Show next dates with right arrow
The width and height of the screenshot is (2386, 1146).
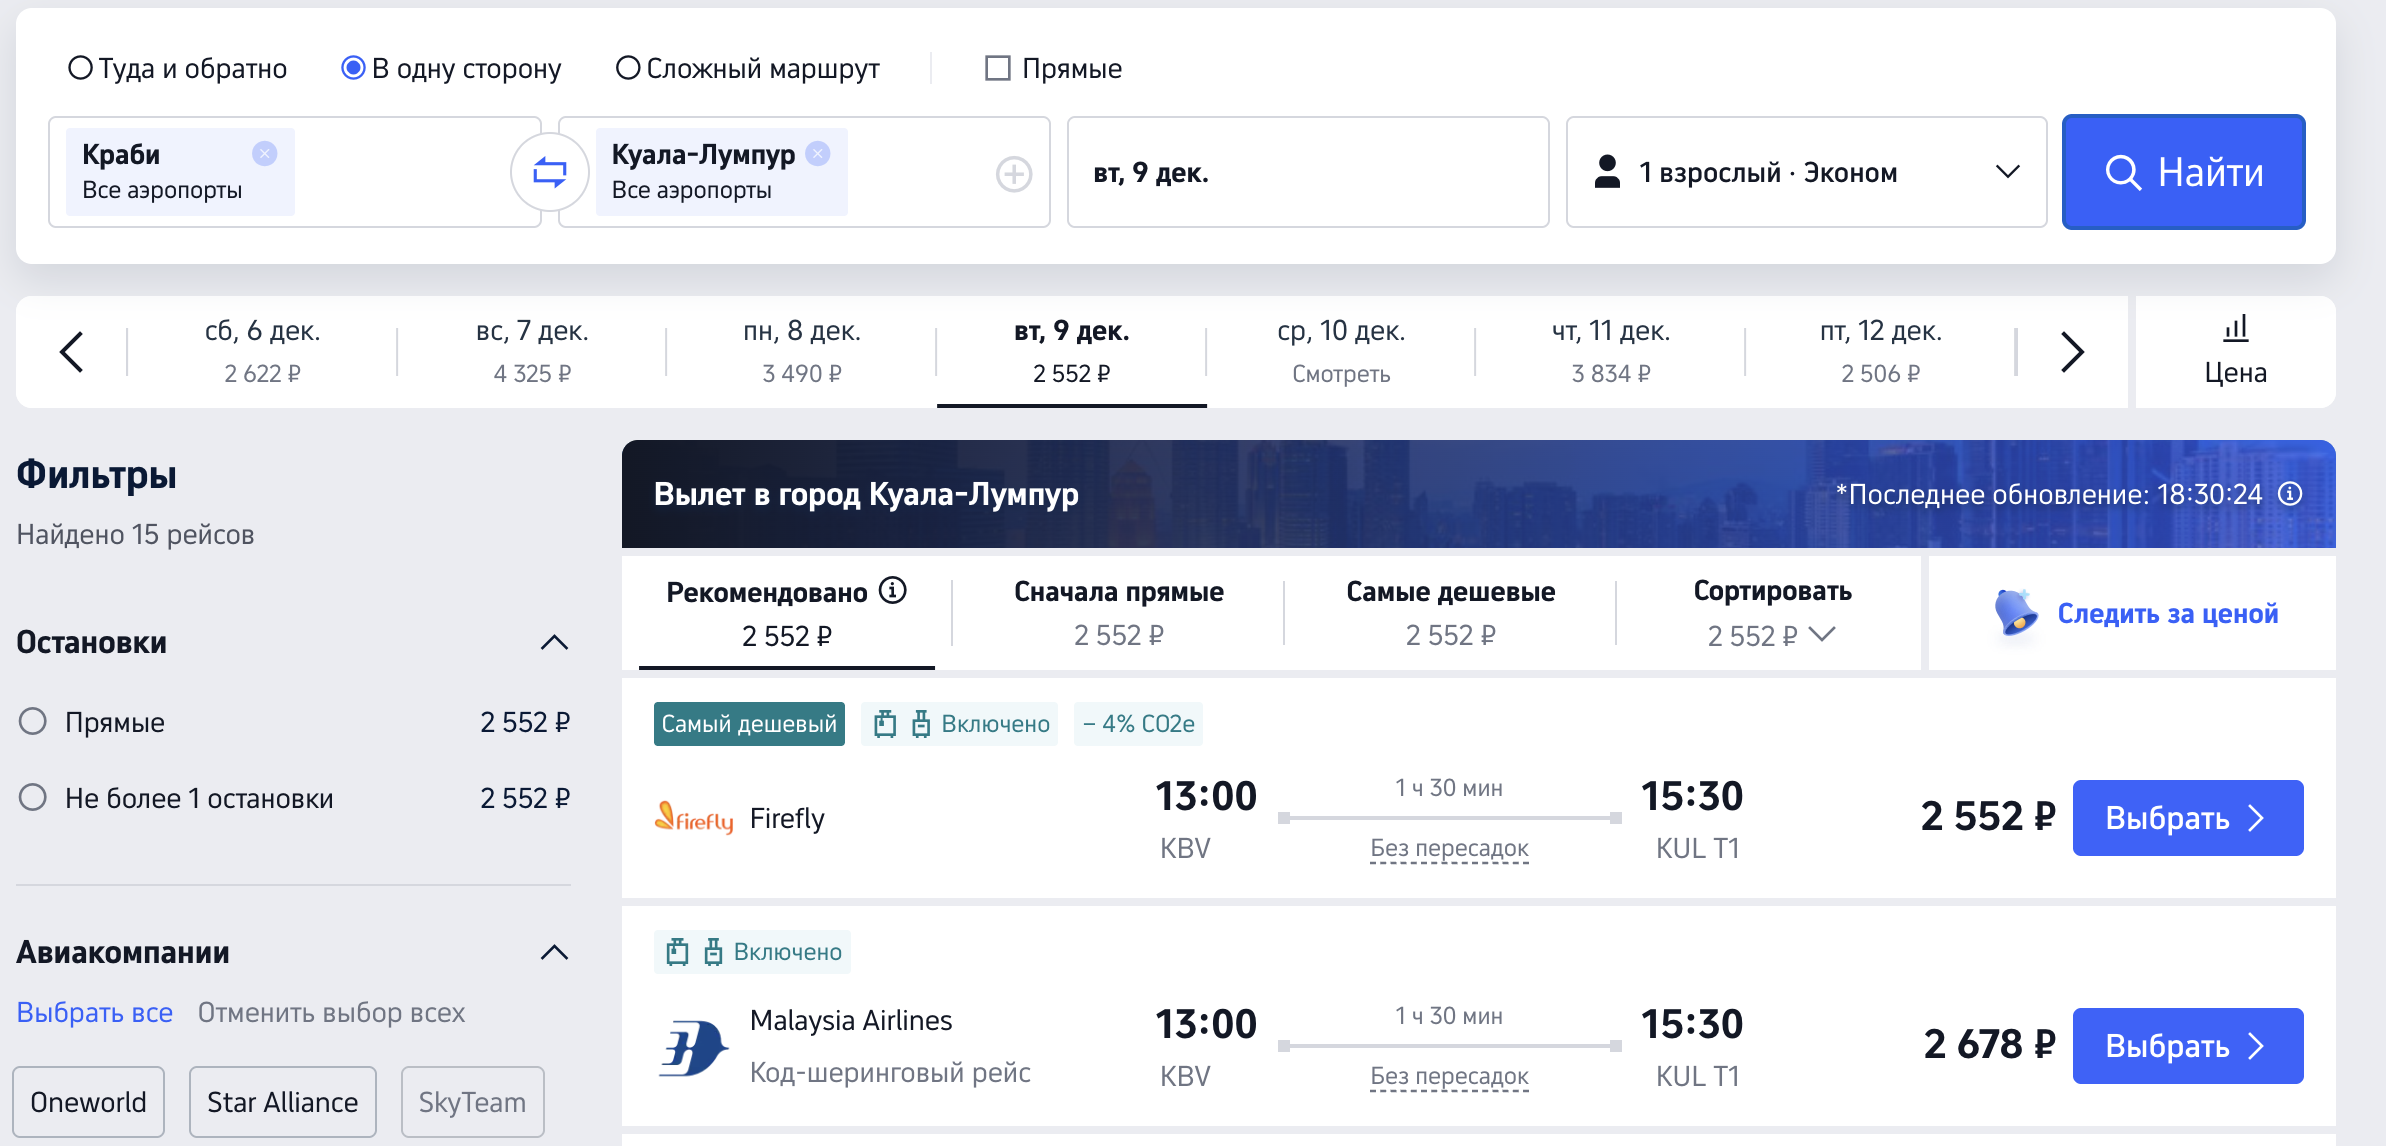tap(2072, 352)
